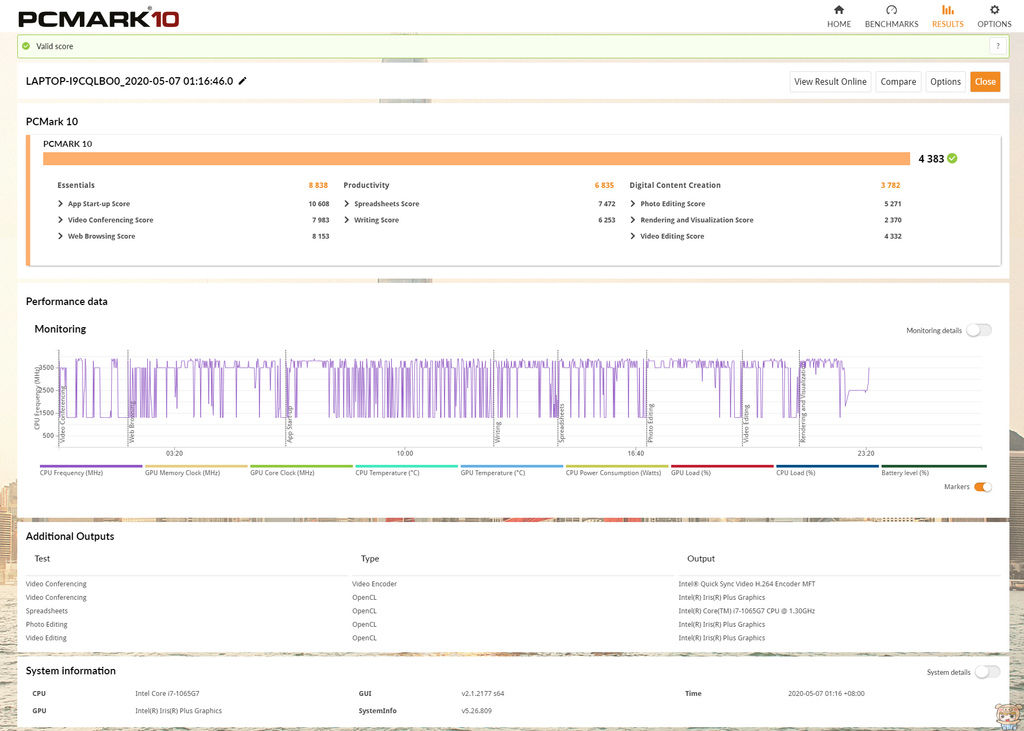The height and width of the screenshot is (731, 1024).
Task: Click the help question mark icon
Action: [x=998, y=46]
